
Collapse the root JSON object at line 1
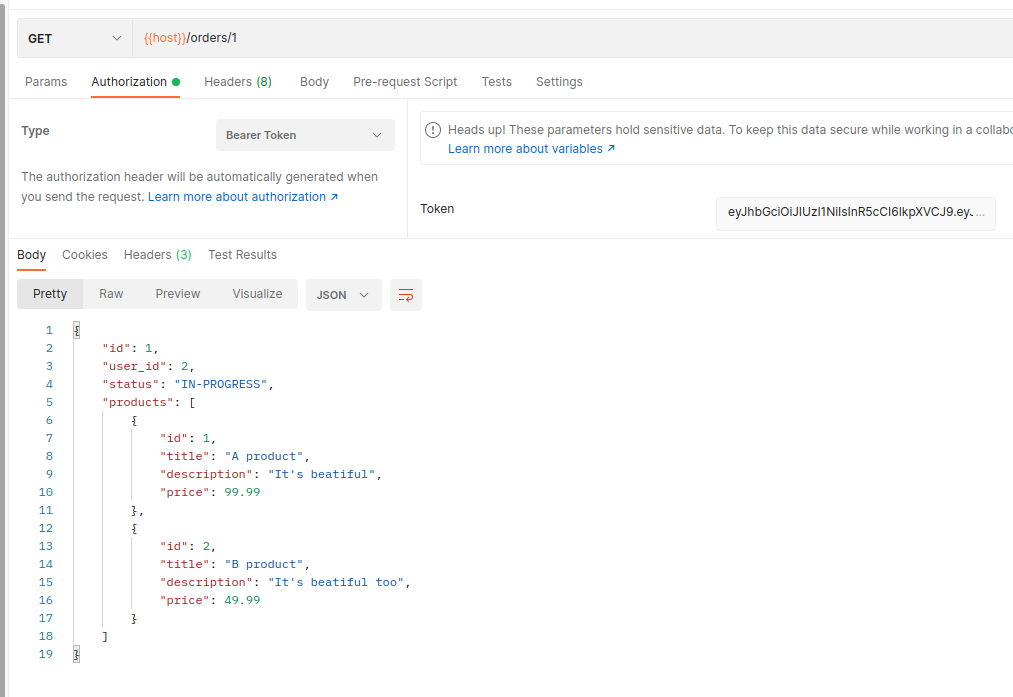click(76, 330)
